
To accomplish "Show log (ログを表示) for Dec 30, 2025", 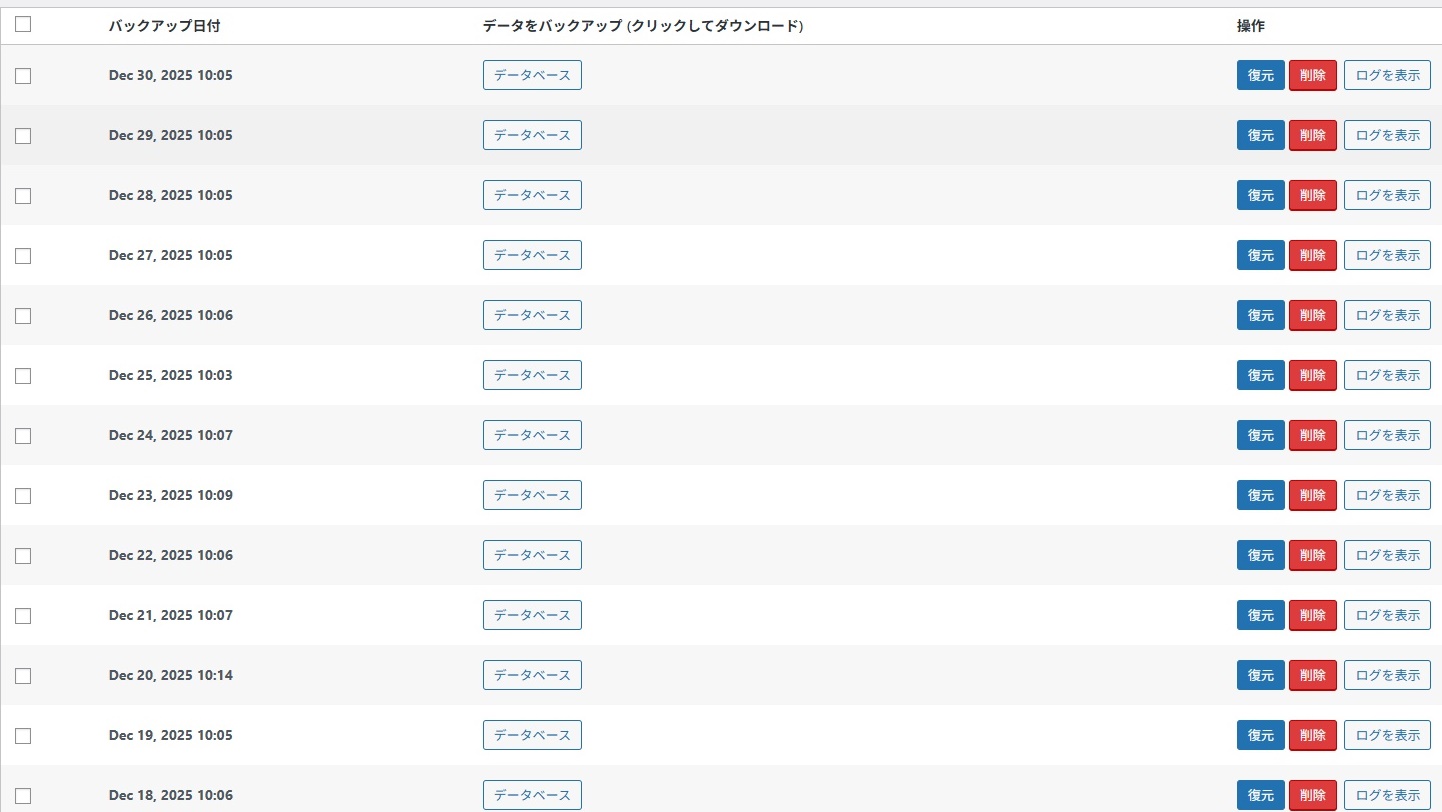I will tap(1387, 75).
